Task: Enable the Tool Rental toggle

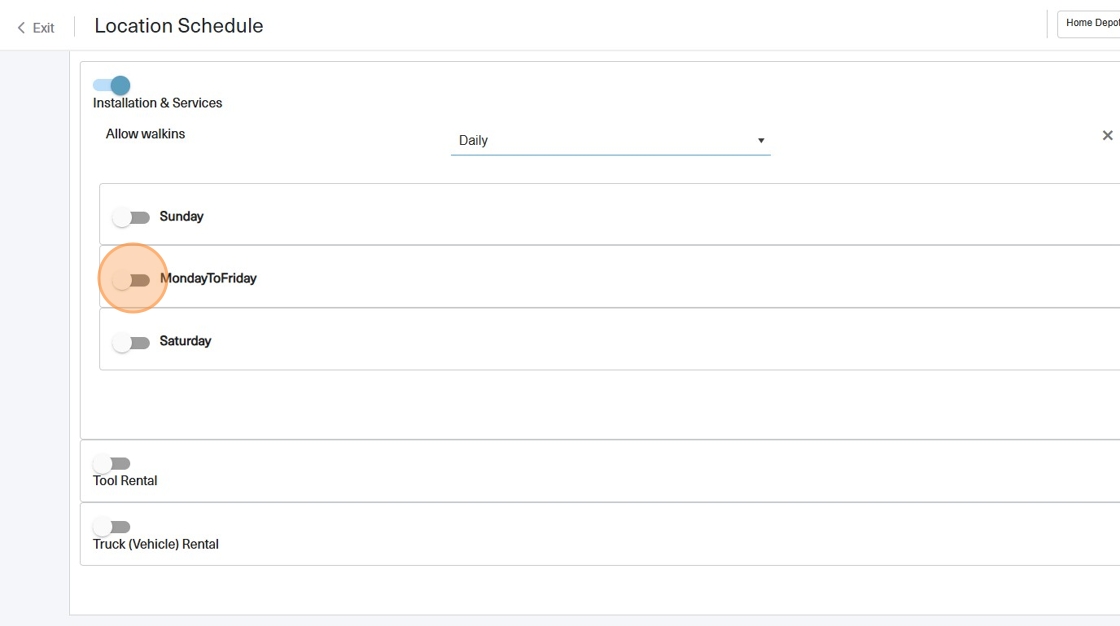Action: tap(112, 464)
